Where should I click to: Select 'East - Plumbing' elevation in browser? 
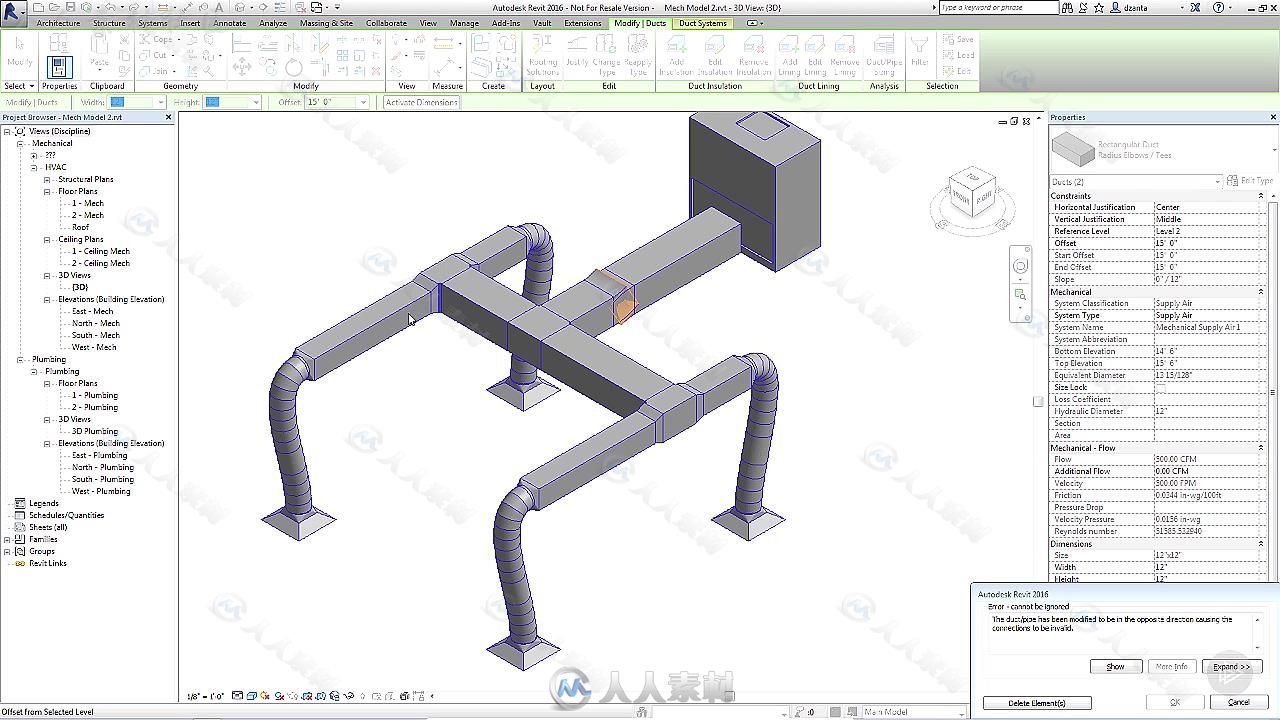click(99, 455)
